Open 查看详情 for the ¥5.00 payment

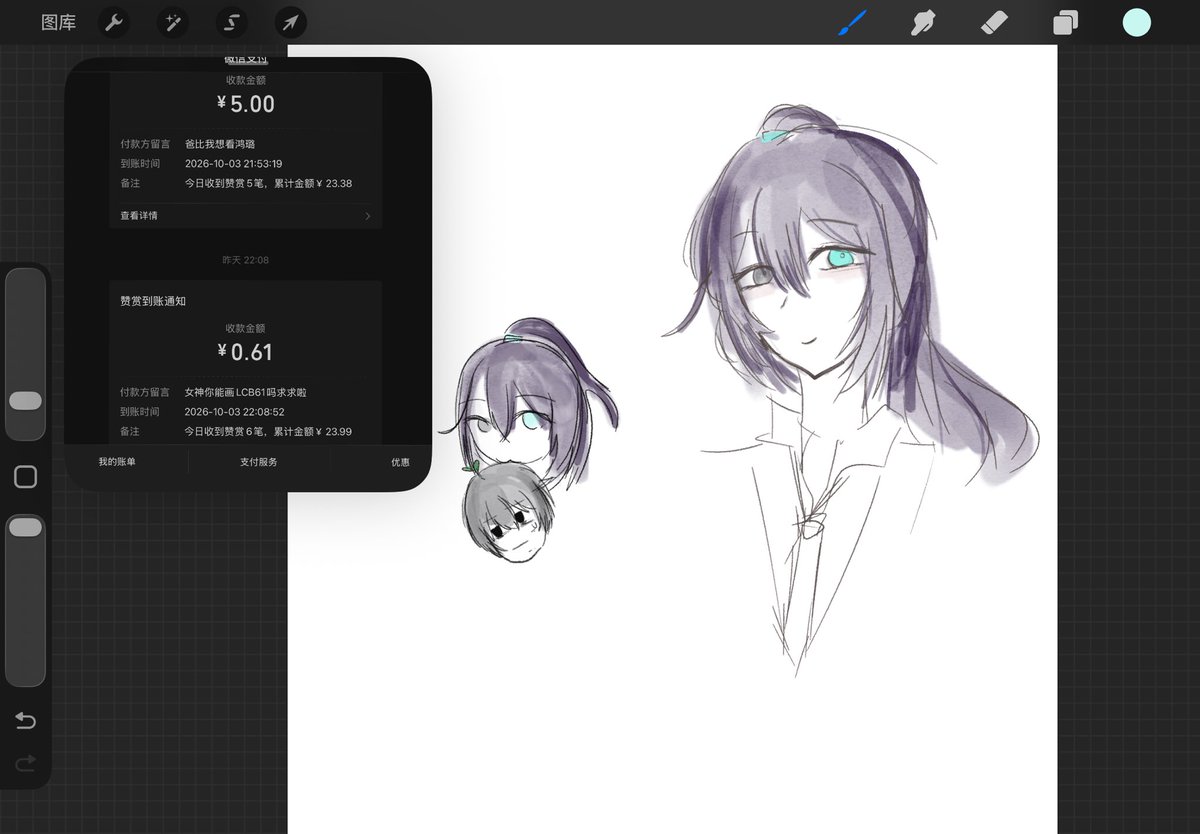(245, 215)
